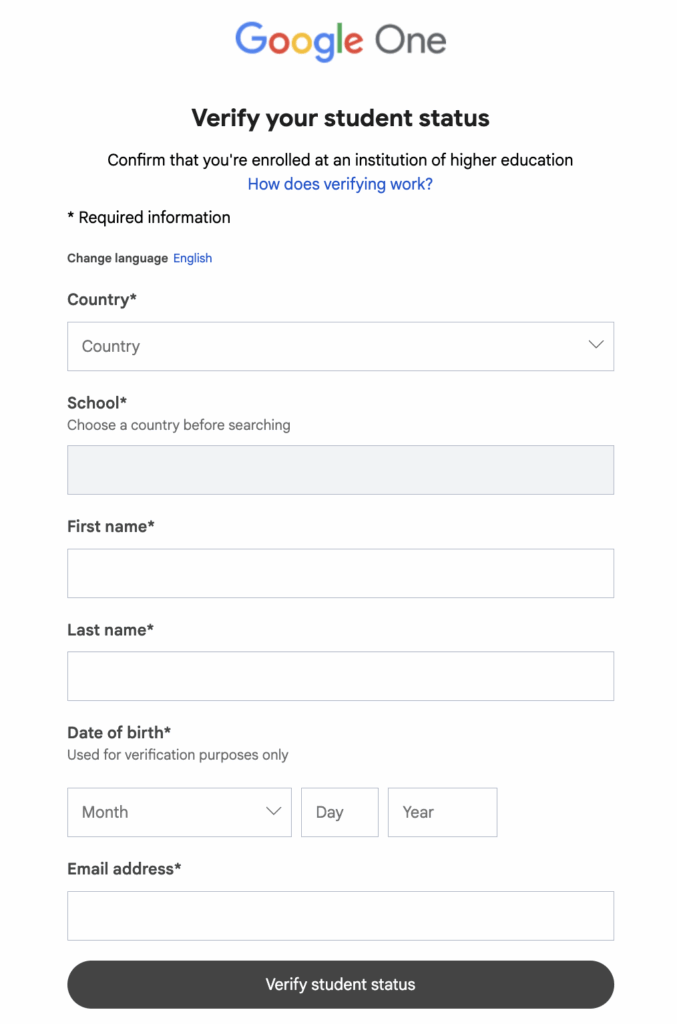Screen dimensions: 677x1024
Task: Open the Country combo box
Action: (340, 346)
